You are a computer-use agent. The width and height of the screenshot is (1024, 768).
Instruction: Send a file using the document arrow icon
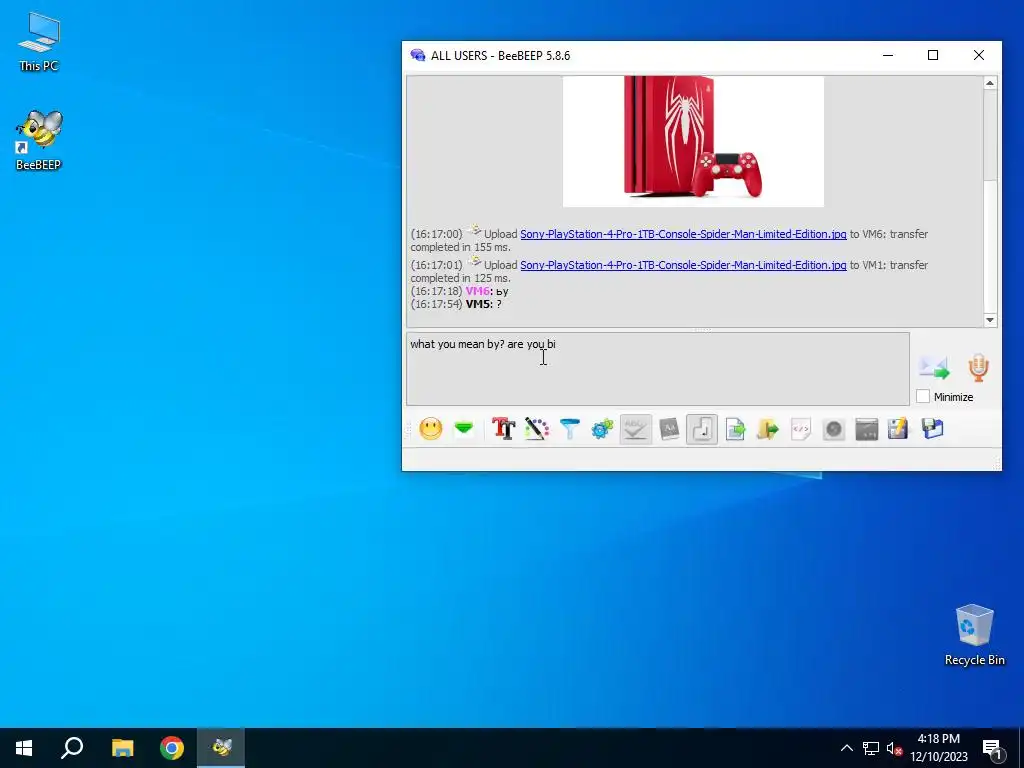point(735,429)
